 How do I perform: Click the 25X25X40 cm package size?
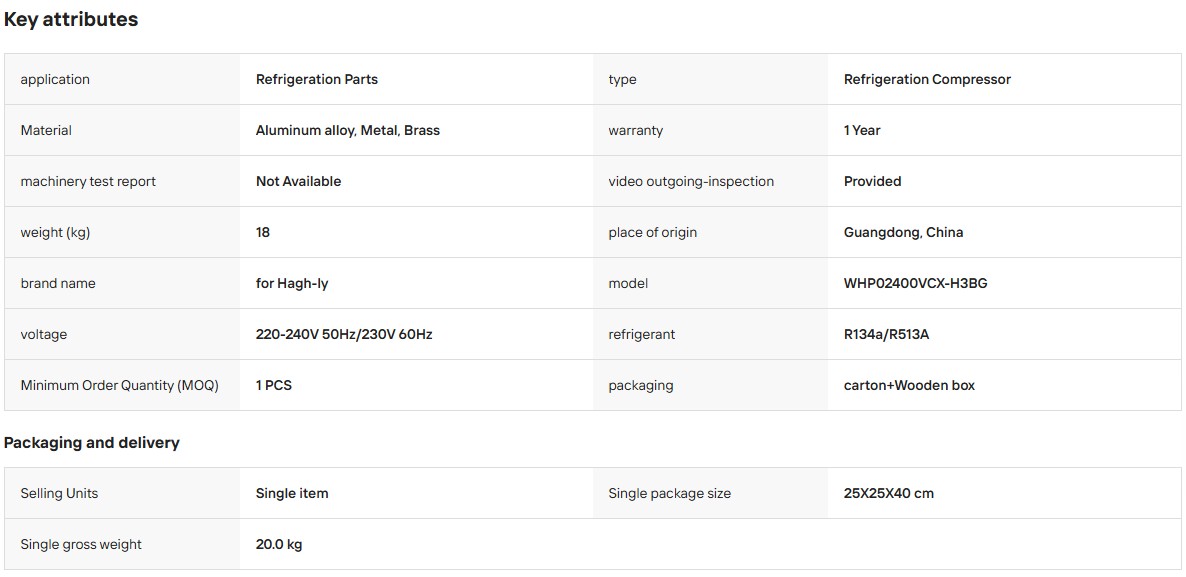point(889,494)
